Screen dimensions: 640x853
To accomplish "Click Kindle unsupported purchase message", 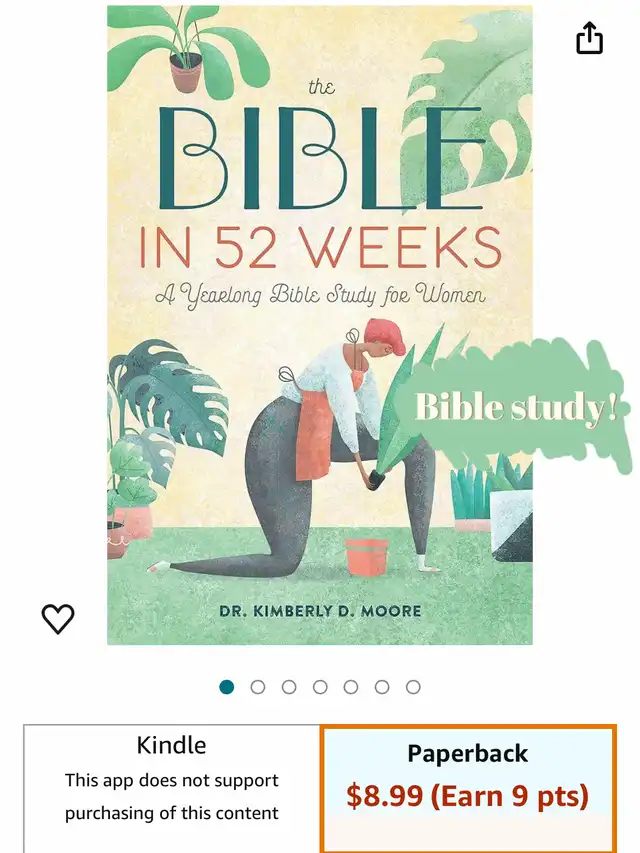I will coord(171,796).
